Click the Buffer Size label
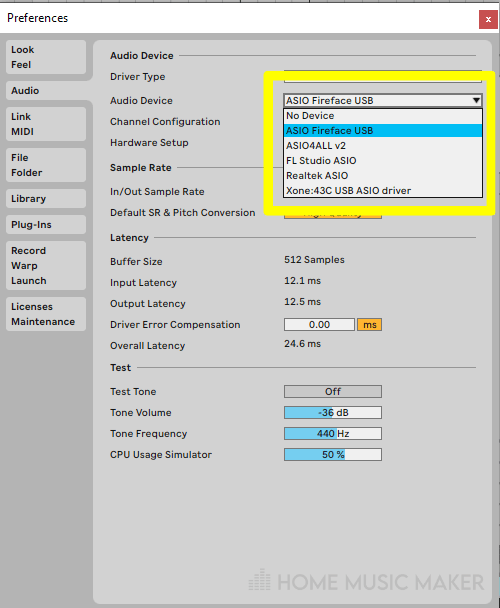The width and height of the screenshot is (500, 608). click(x=136, y=261)
